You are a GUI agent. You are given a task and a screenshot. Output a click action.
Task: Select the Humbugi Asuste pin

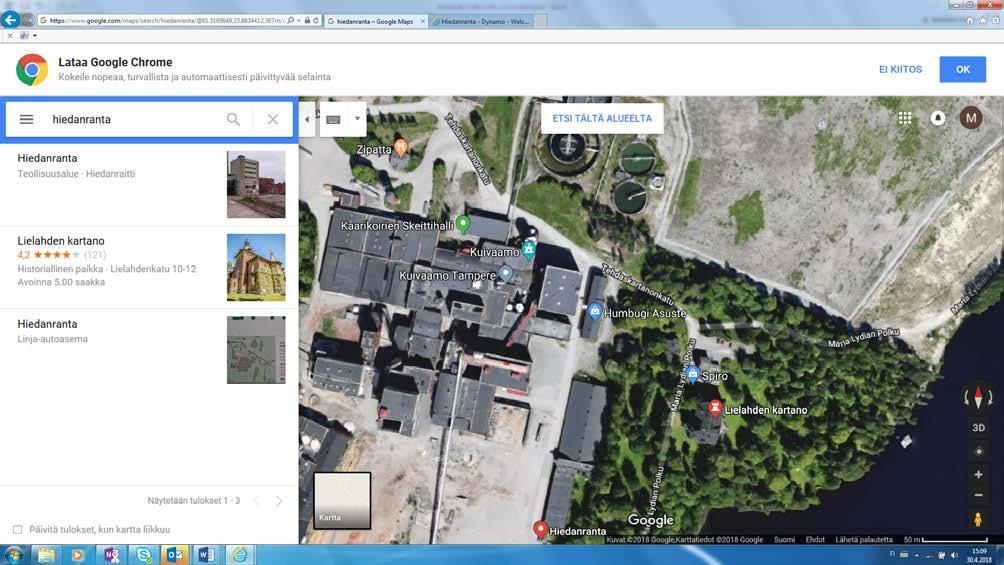pos(594,311)
